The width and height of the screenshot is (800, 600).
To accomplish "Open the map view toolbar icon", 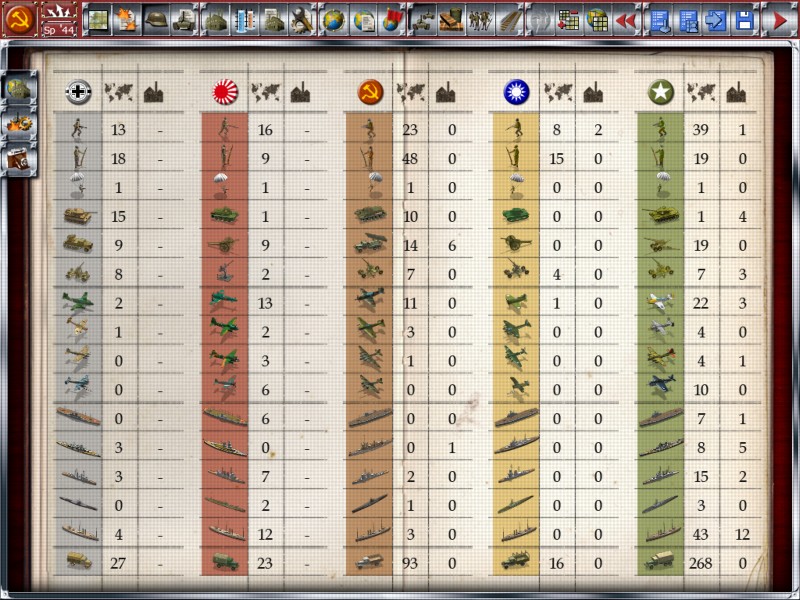I will tap(98, 20).
